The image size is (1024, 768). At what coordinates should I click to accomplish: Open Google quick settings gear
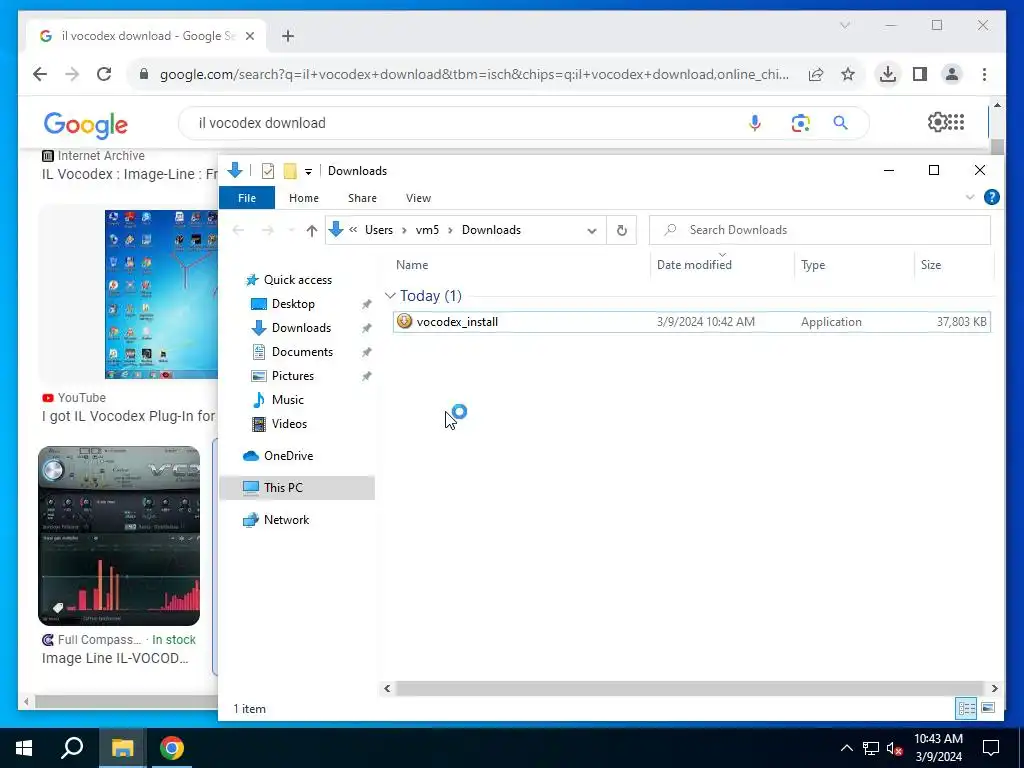point(937,122)
